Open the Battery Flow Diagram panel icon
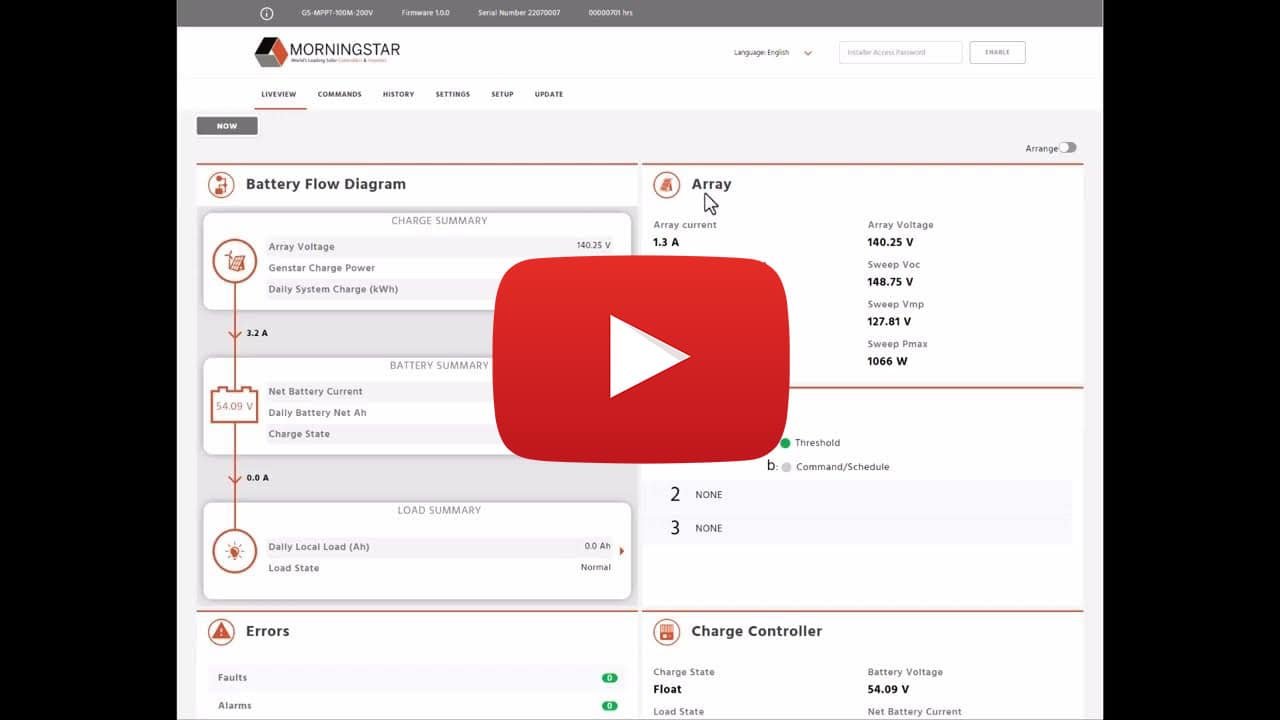 221,185
